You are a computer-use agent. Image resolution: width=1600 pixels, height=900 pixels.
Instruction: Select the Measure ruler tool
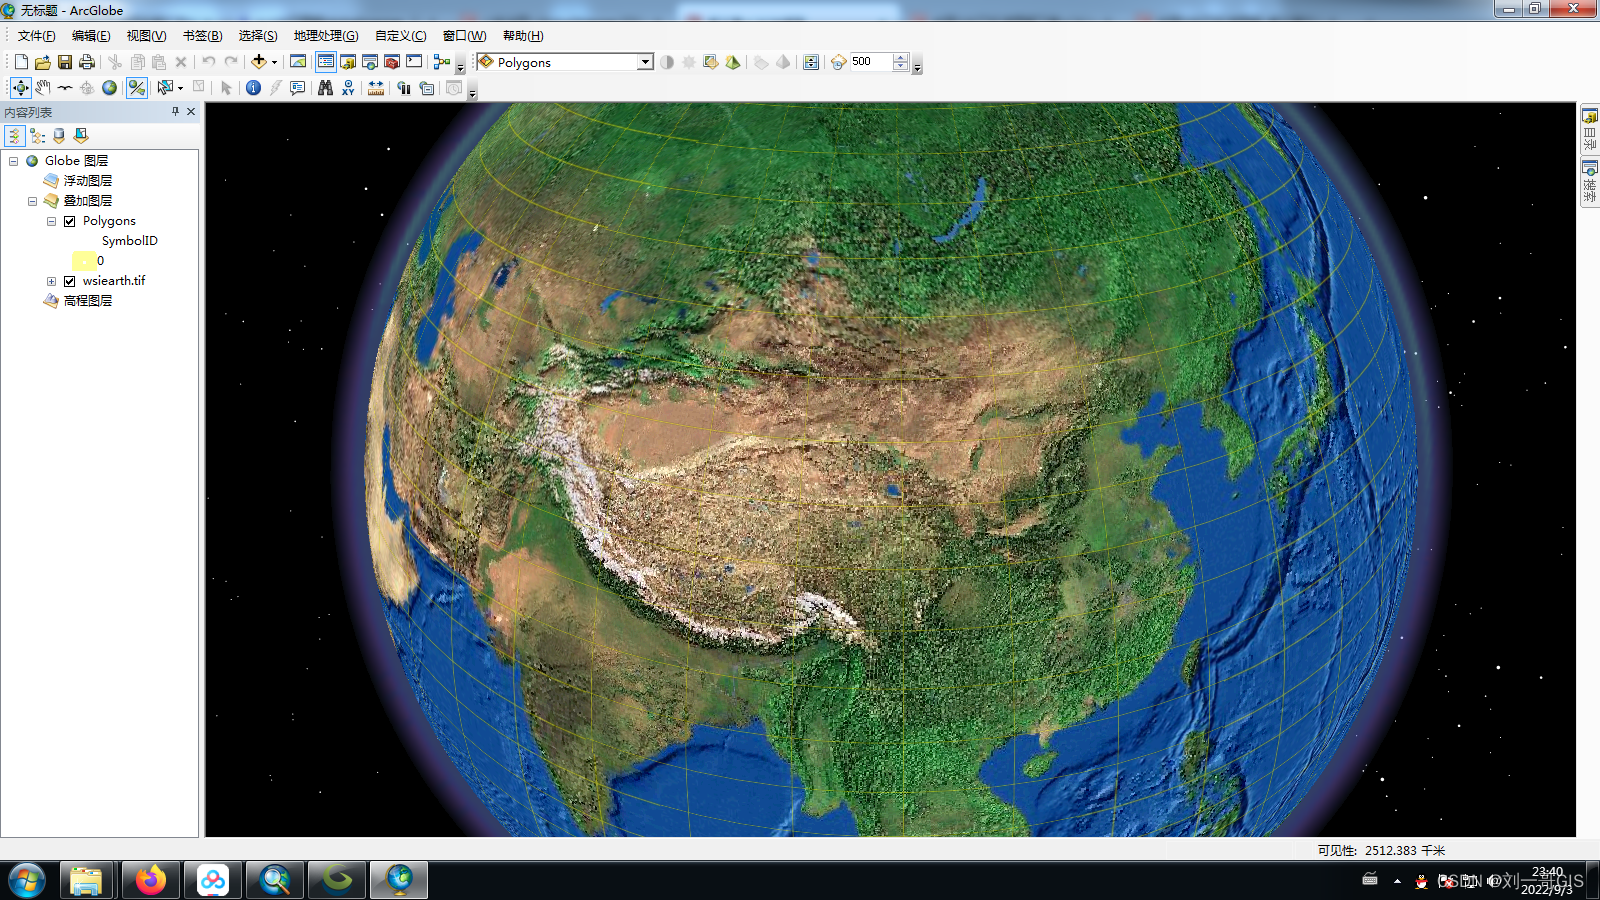coord(375,88)
